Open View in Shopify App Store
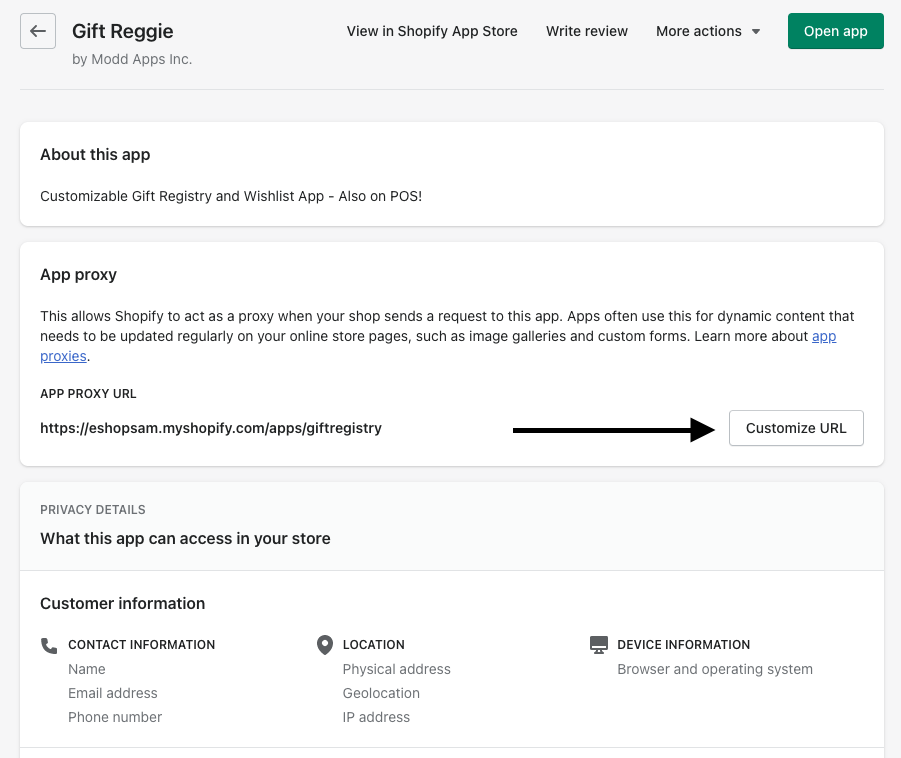 tap(432, 31)
